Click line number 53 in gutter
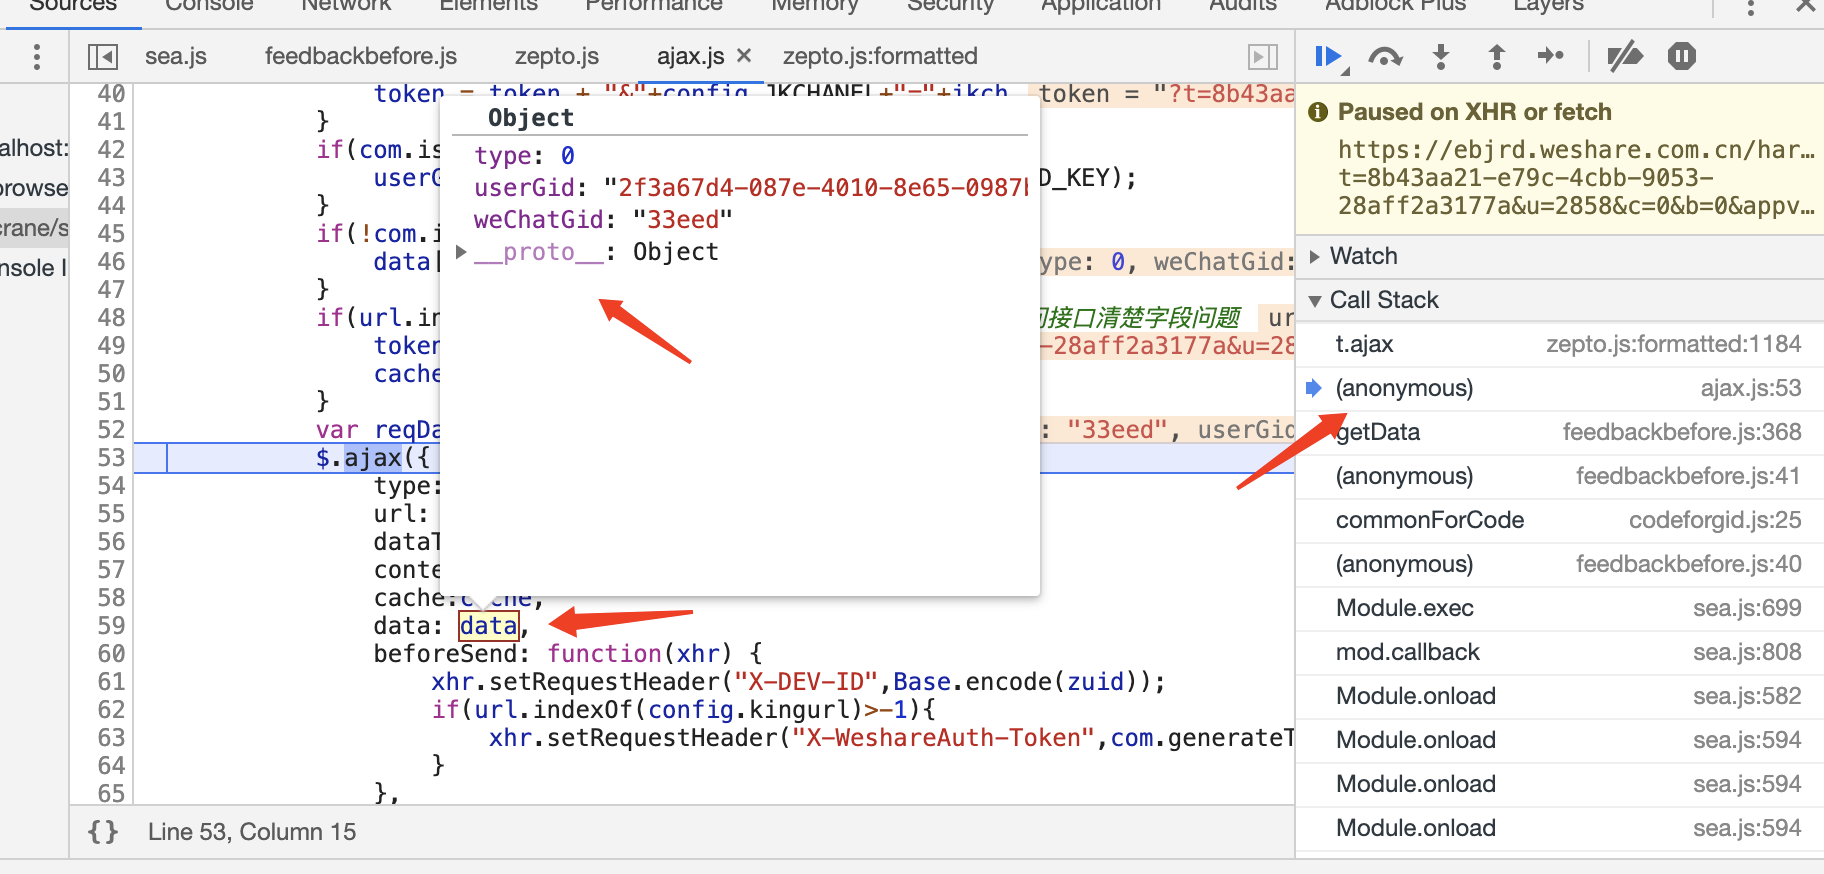The image size is (1824, 874). 111,458
